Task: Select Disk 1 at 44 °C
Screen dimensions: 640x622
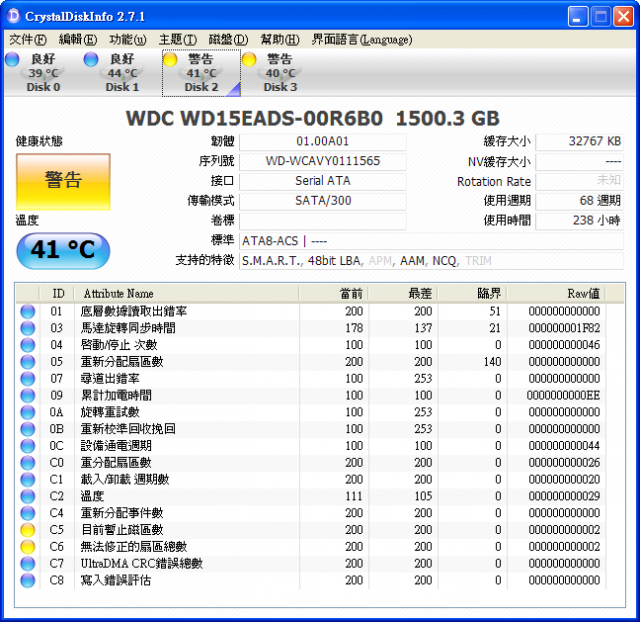Action: pos(122,73)
